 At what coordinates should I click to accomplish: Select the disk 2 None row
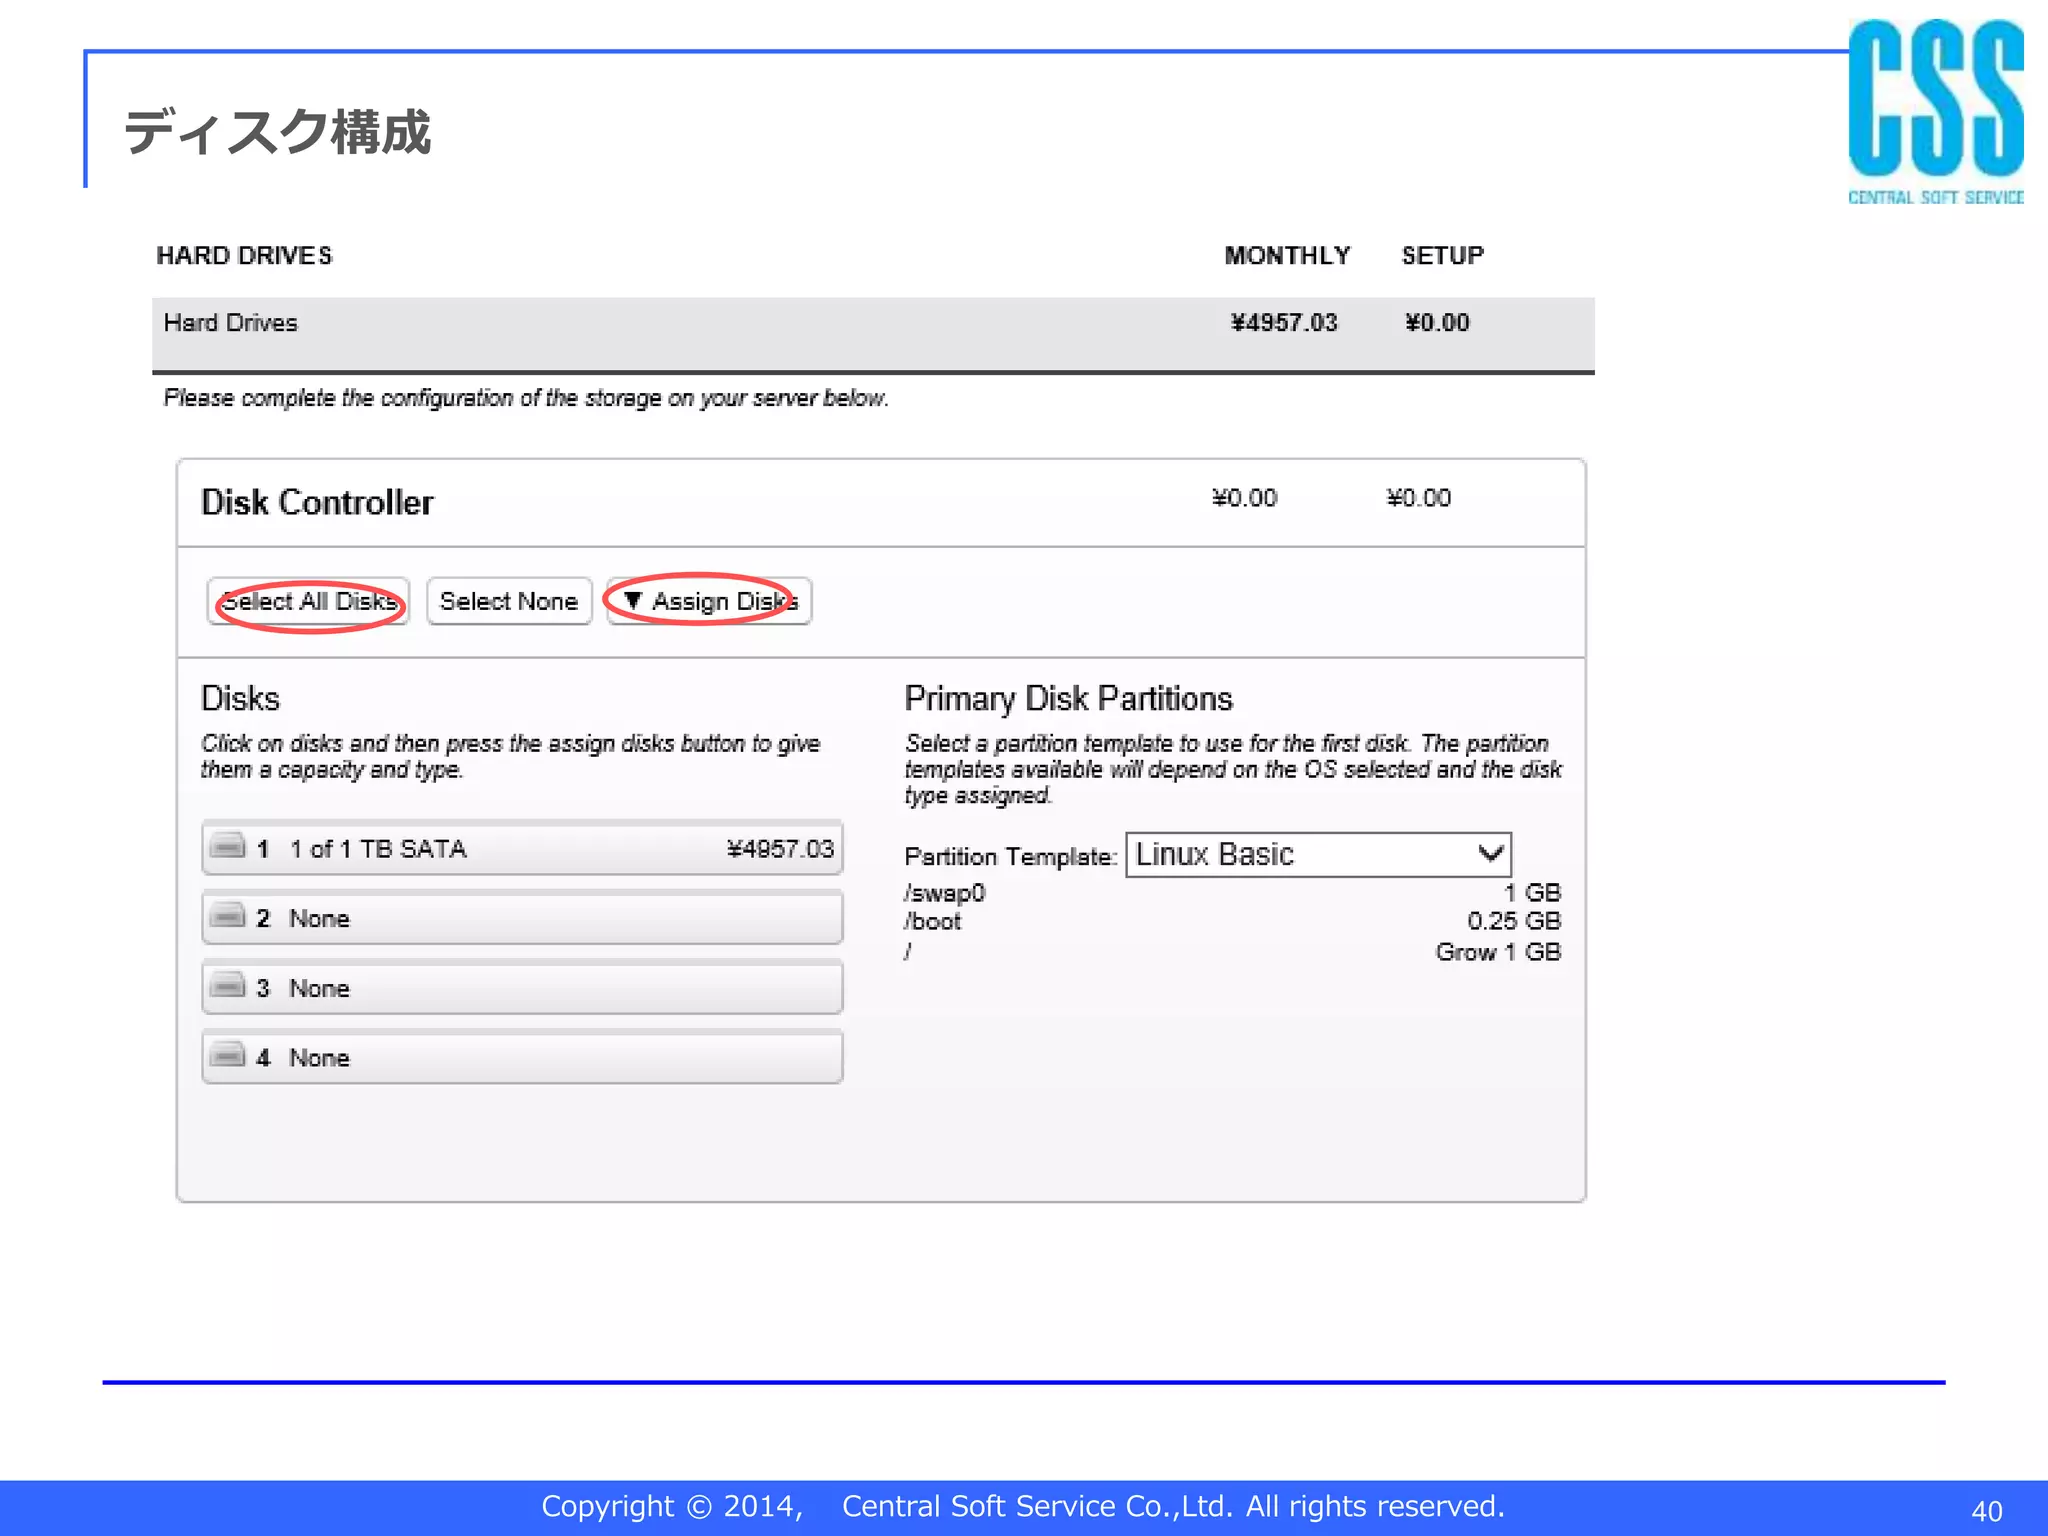(522, 918)
